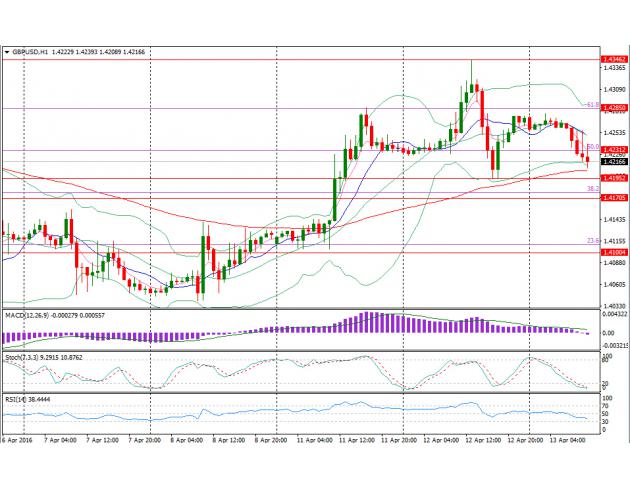Select the 1.41004 red price label

click(614, 253)
